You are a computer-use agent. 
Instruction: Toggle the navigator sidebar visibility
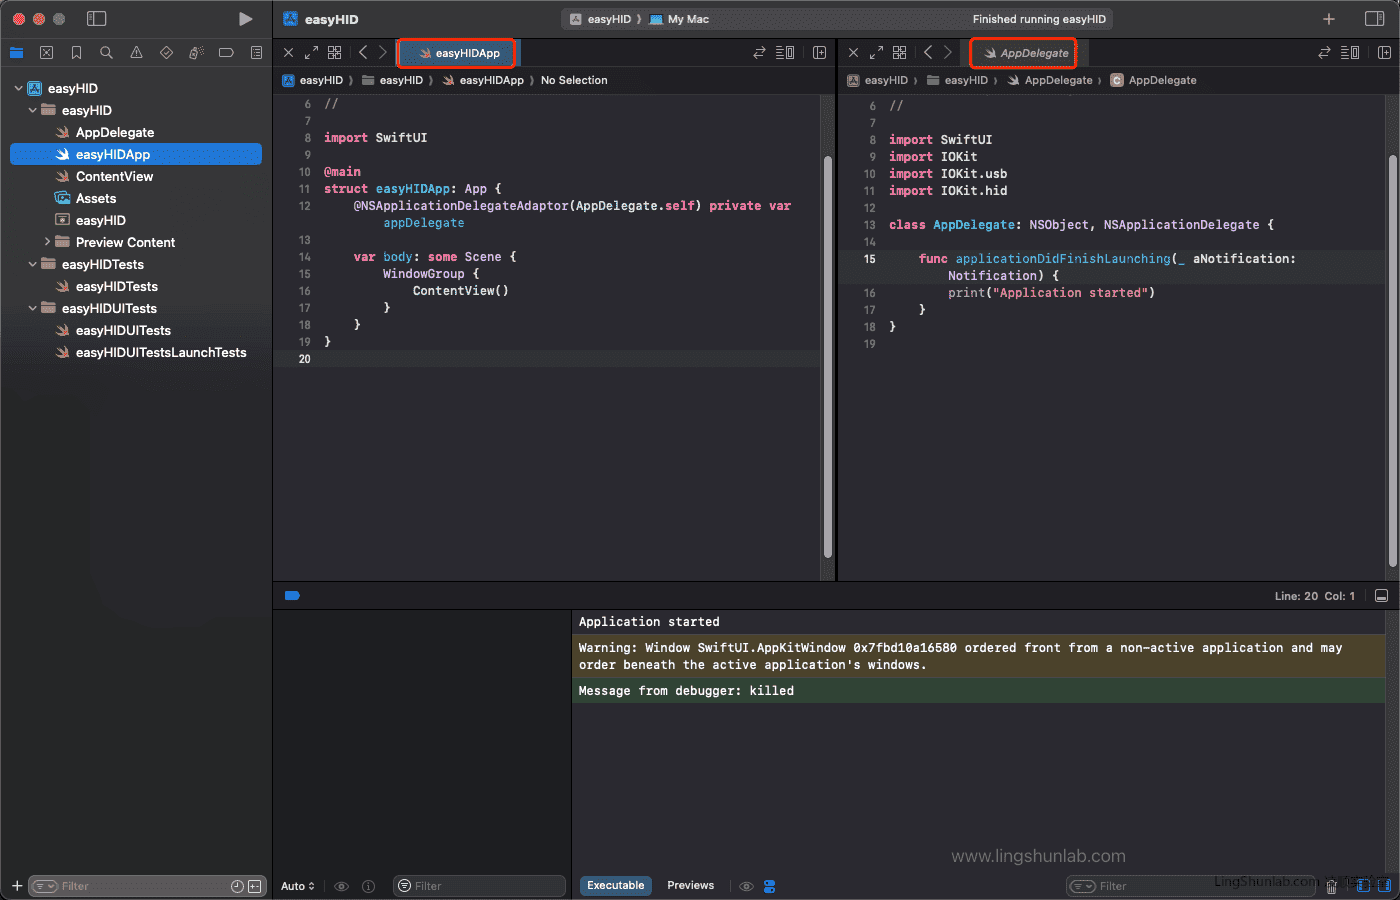pos(96,19)
